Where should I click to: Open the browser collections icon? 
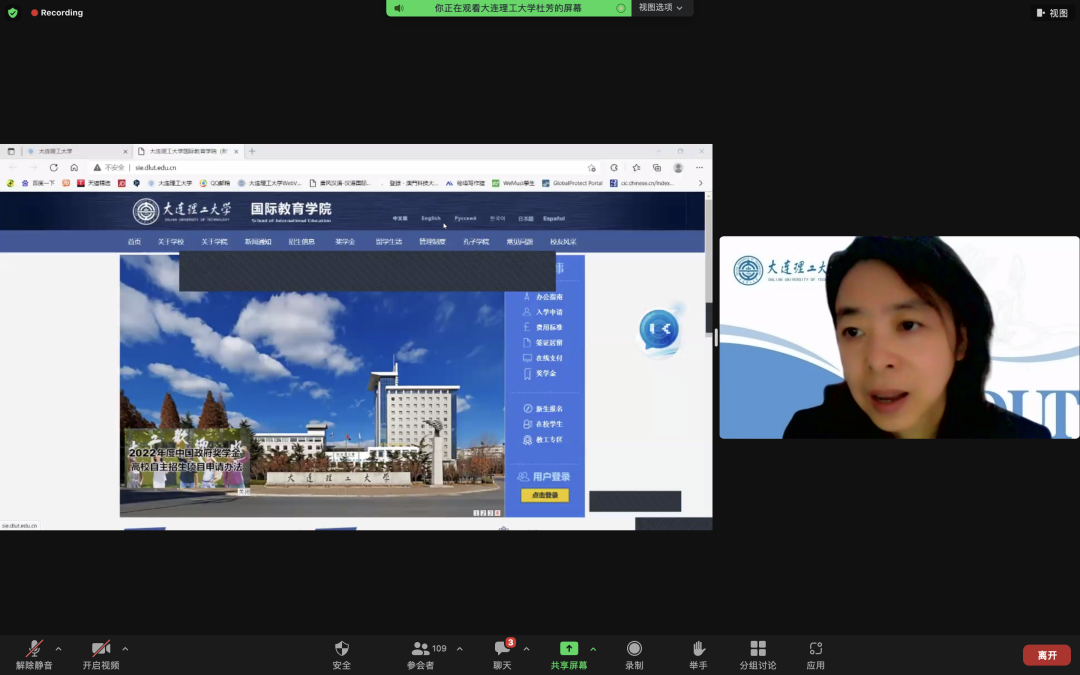click(657, 167)
